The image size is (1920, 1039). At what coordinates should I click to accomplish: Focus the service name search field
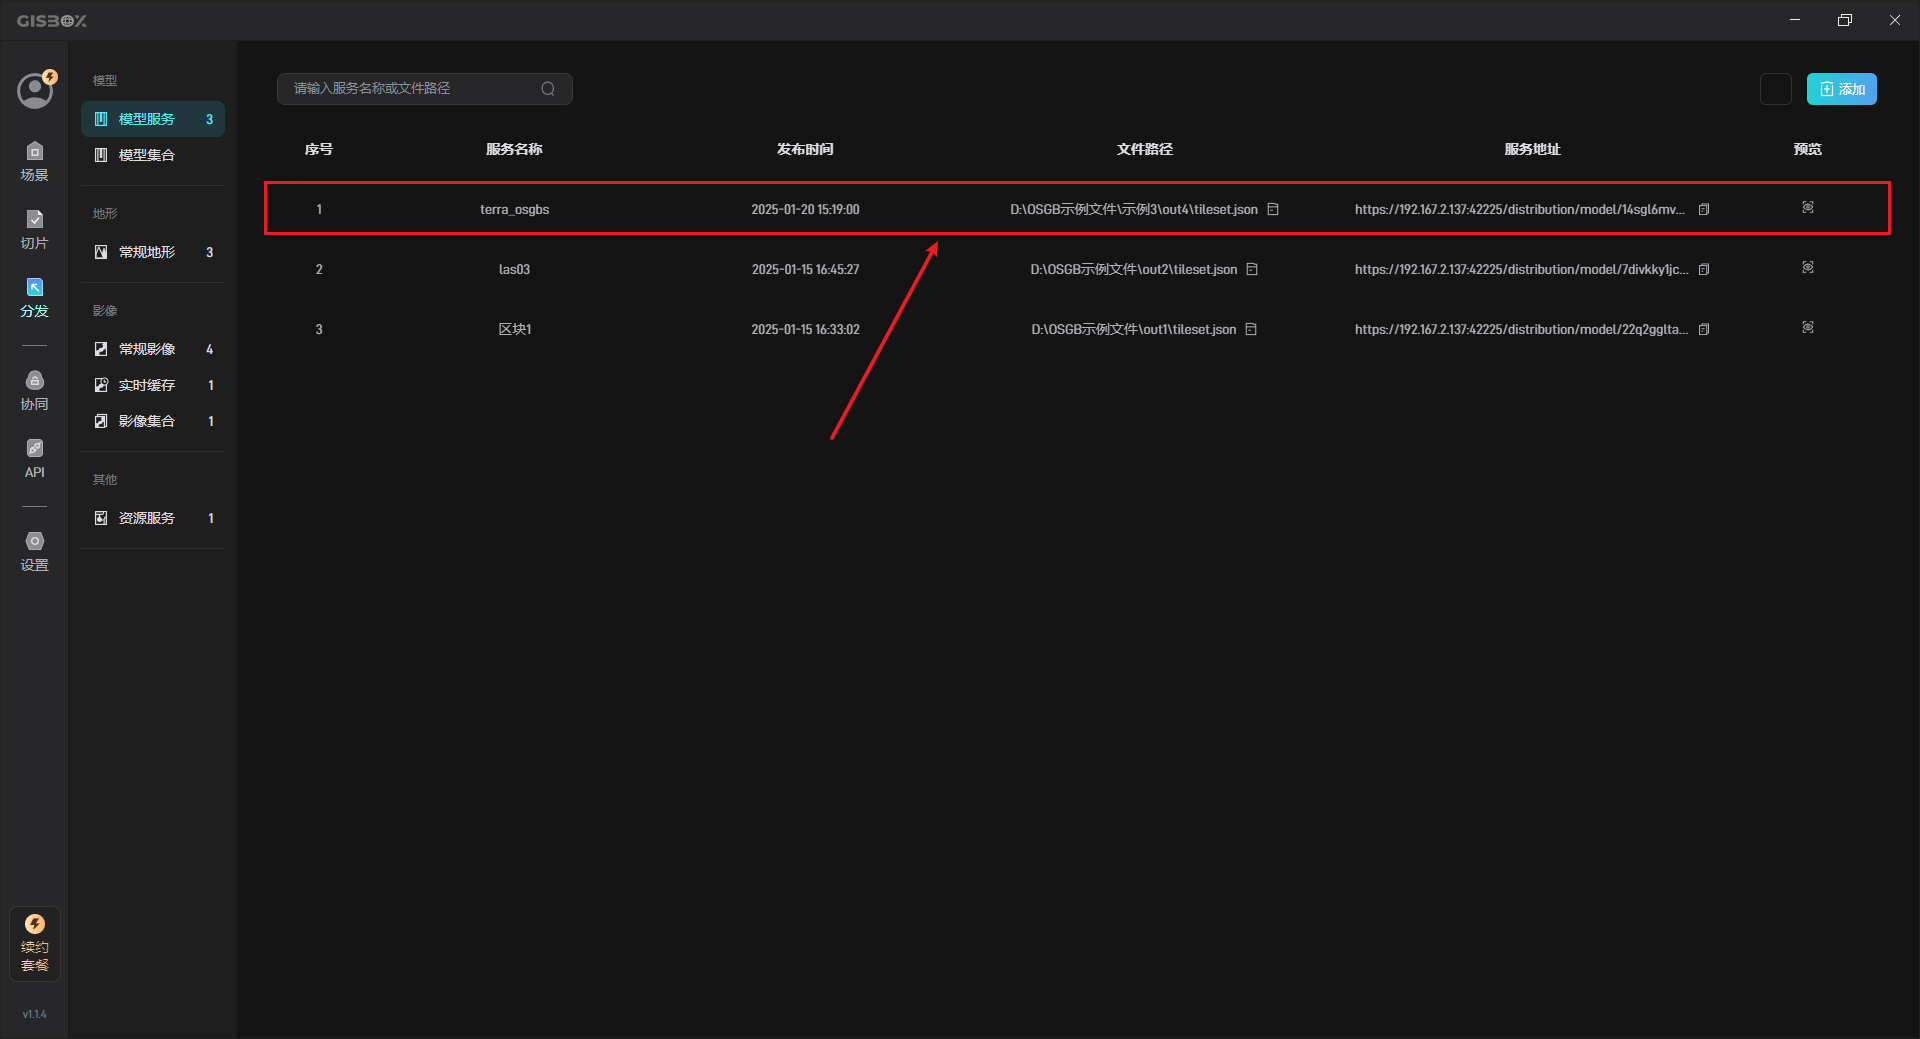coord(424,89)
